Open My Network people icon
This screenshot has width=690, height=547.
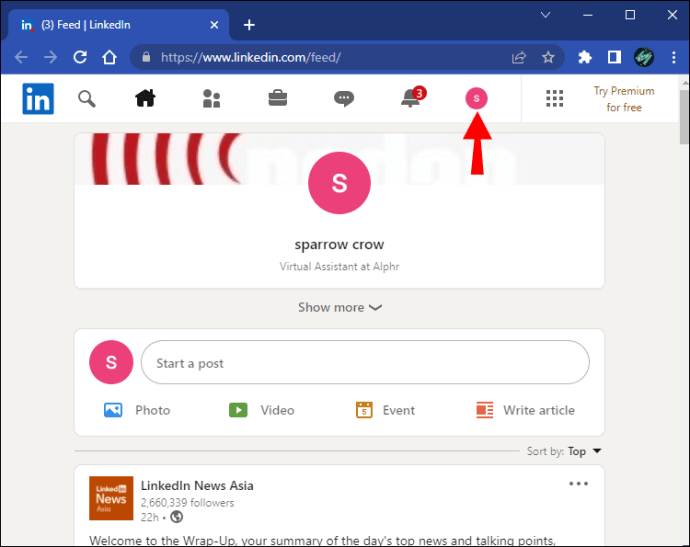click(x=211, y=99)
